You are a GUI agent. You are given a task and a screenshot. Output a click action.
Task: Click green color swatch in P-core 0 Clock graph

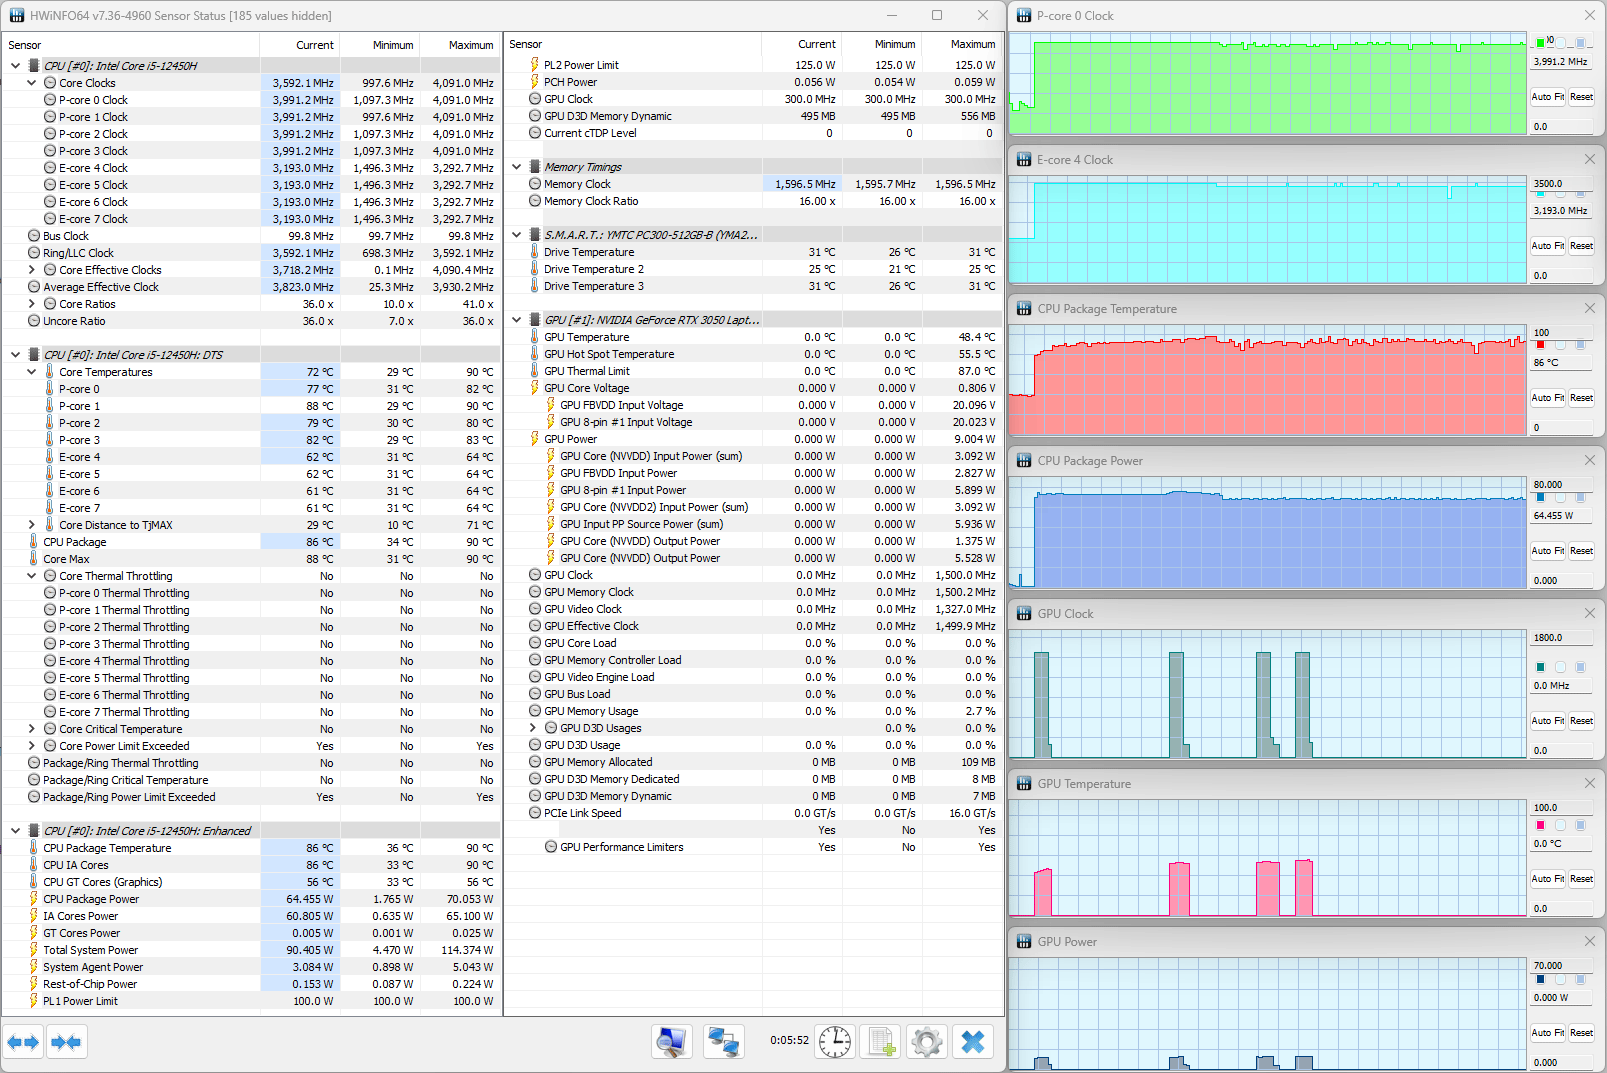(x=1540, y=43)
